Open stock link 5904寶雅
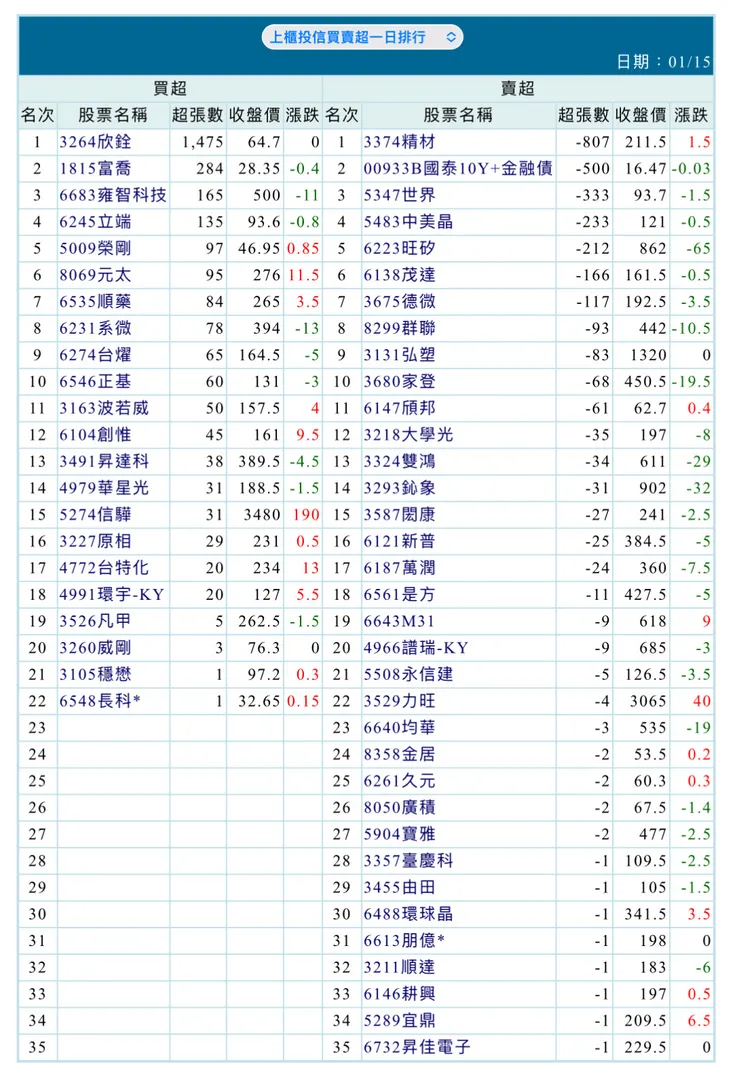The width and height of the screenshot is (740, 1086). pos(400,835)
